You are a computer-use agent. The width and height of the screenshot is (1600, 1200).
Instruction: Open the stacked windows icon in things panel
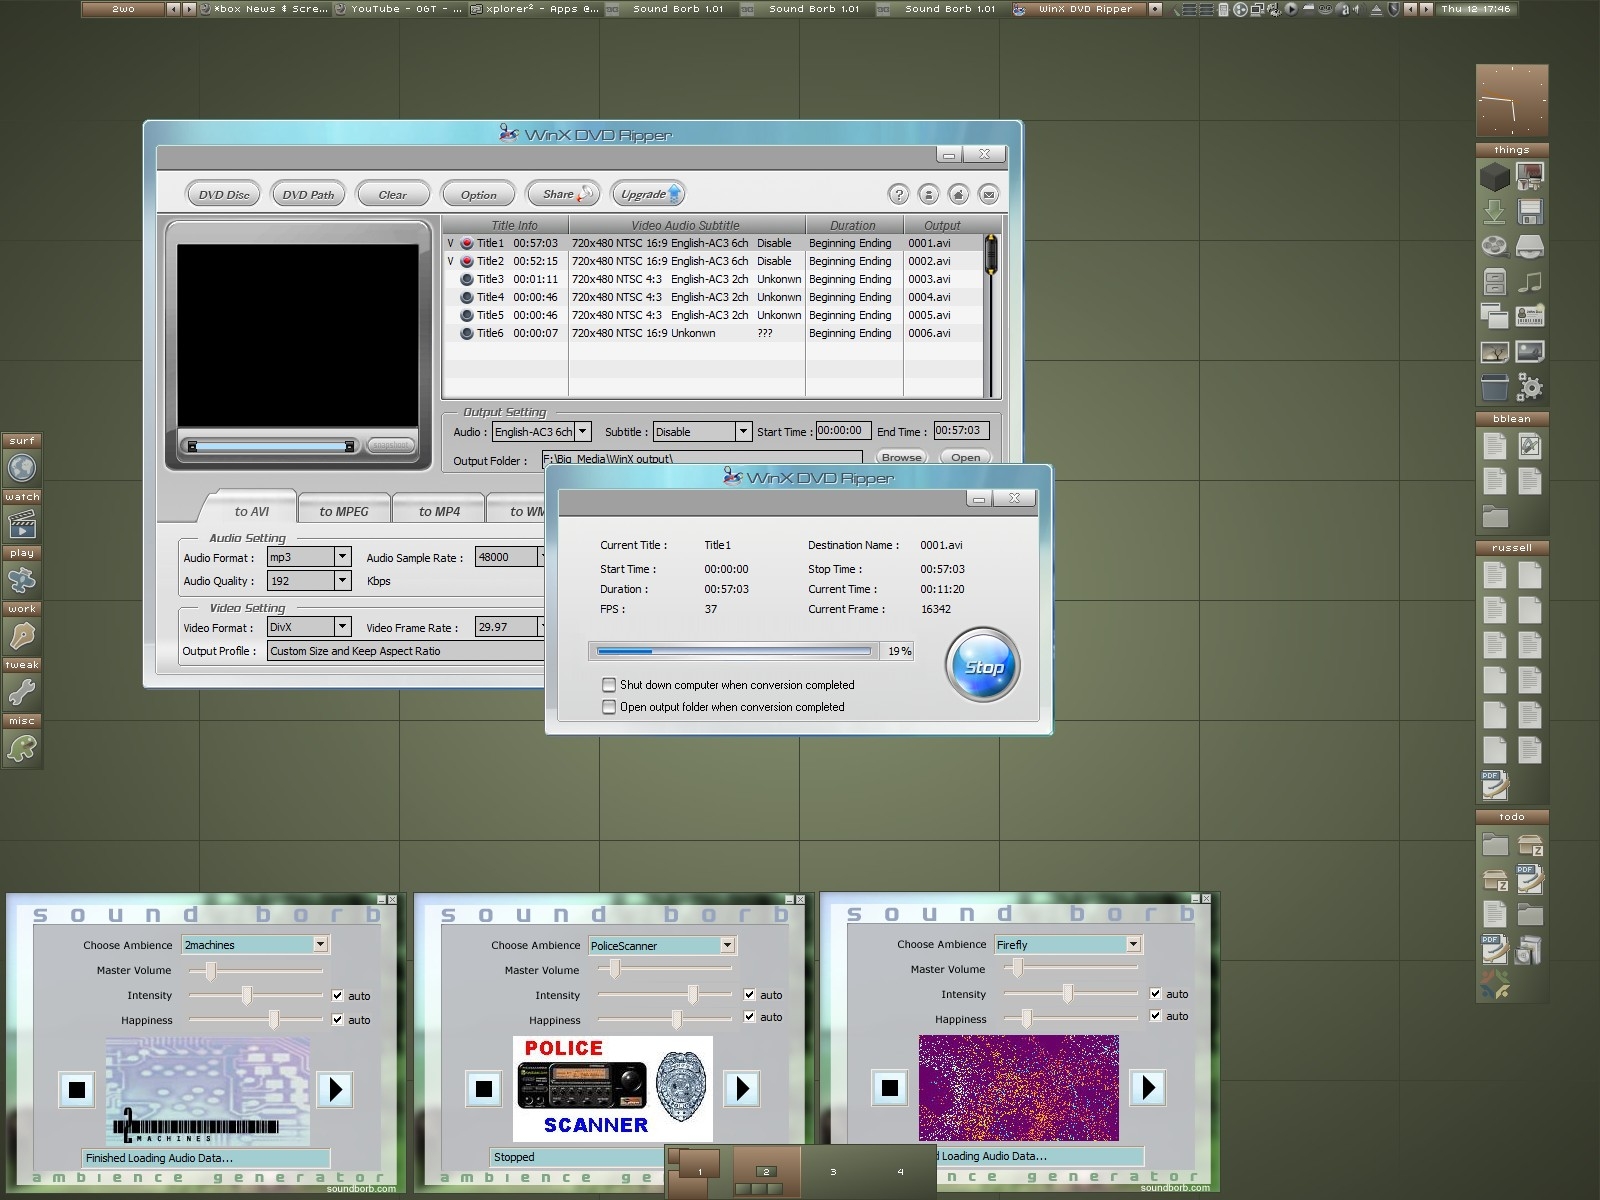click(1495, 316)
